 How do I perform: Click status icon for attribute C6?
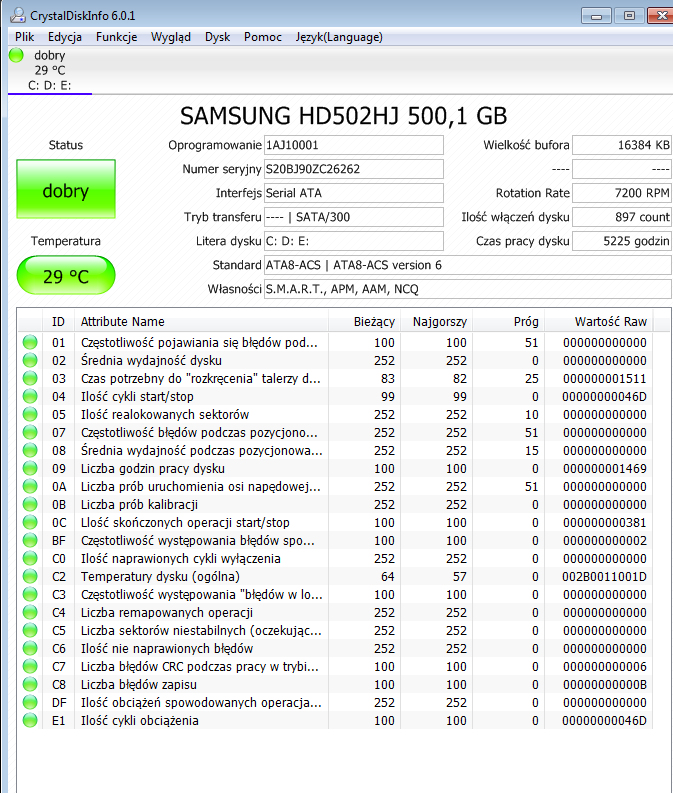pyautogui.click(x=30, y=648)
